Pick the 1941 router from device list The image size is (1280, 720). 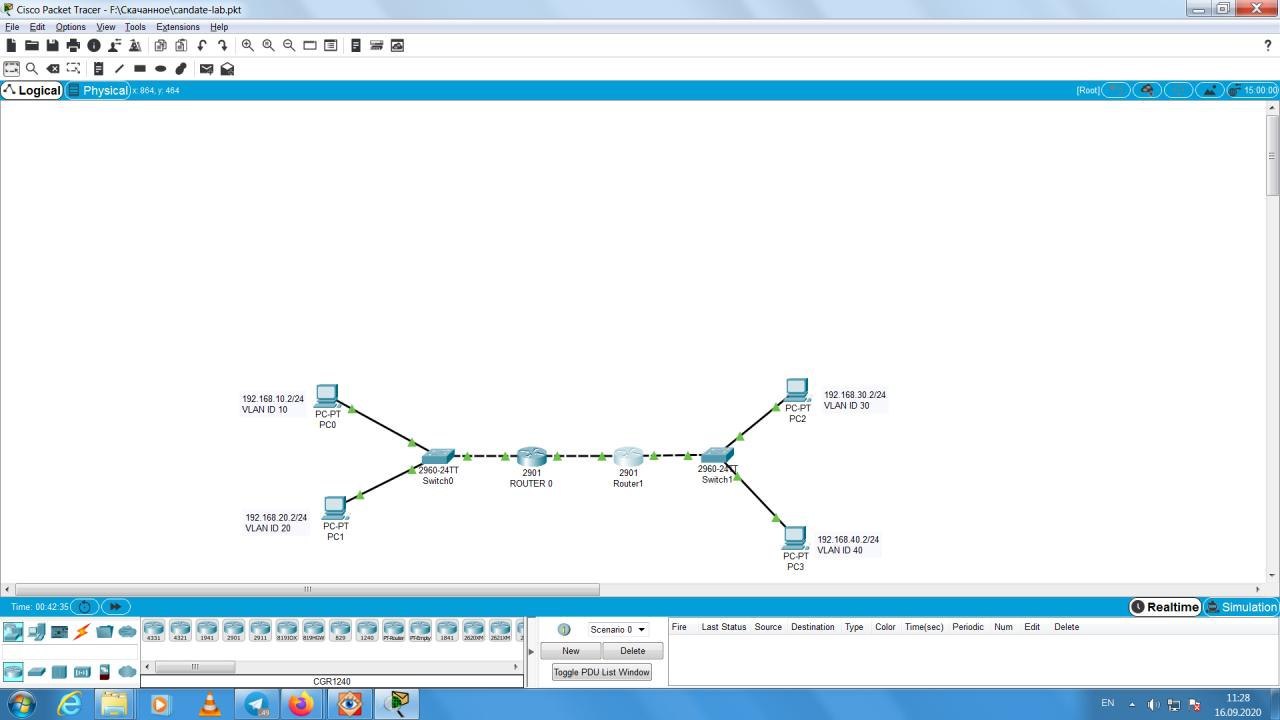pos(207,631)
